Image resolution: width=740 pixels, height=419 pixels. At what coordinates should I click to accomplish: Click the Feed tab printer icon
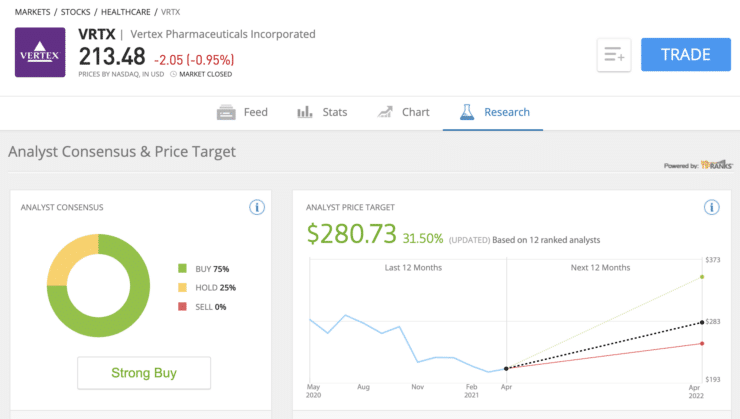point(226,112)
